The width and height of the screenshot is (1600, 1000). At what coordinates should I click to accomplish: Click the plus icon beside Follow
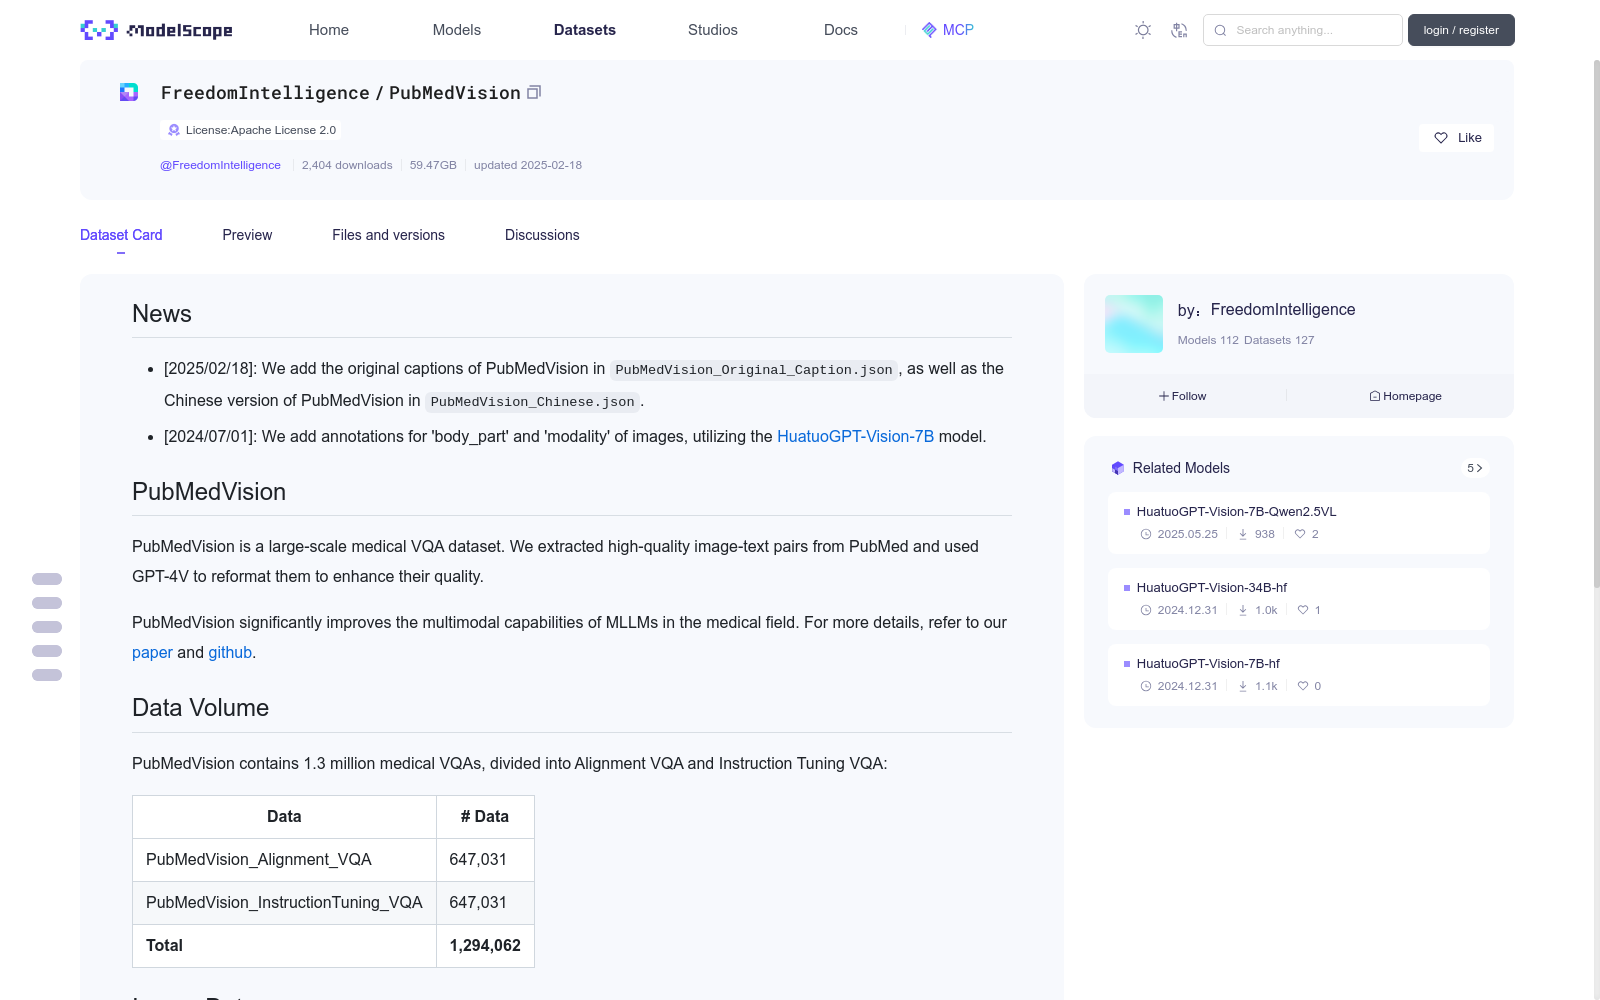click(1164, 396)
